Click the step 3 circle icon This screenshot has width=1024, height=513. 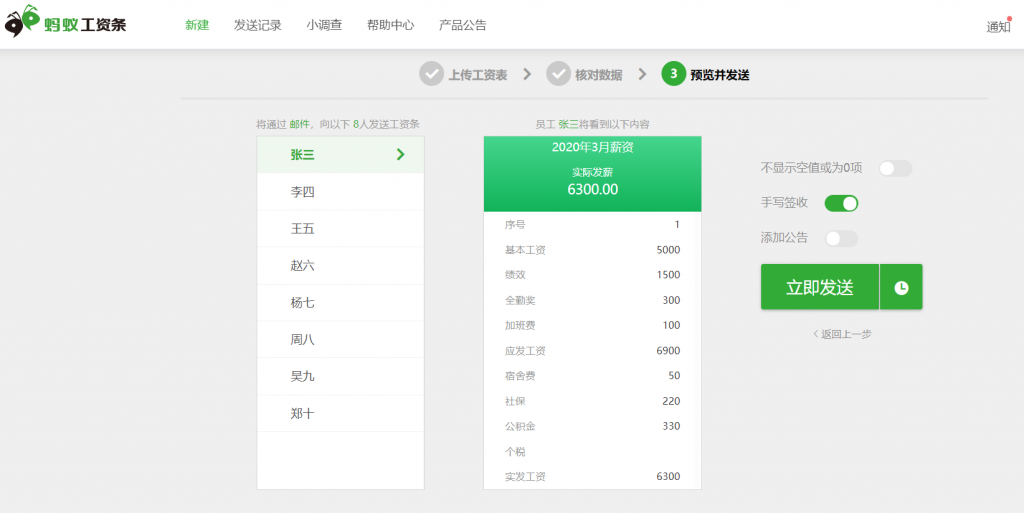(674, 74)
